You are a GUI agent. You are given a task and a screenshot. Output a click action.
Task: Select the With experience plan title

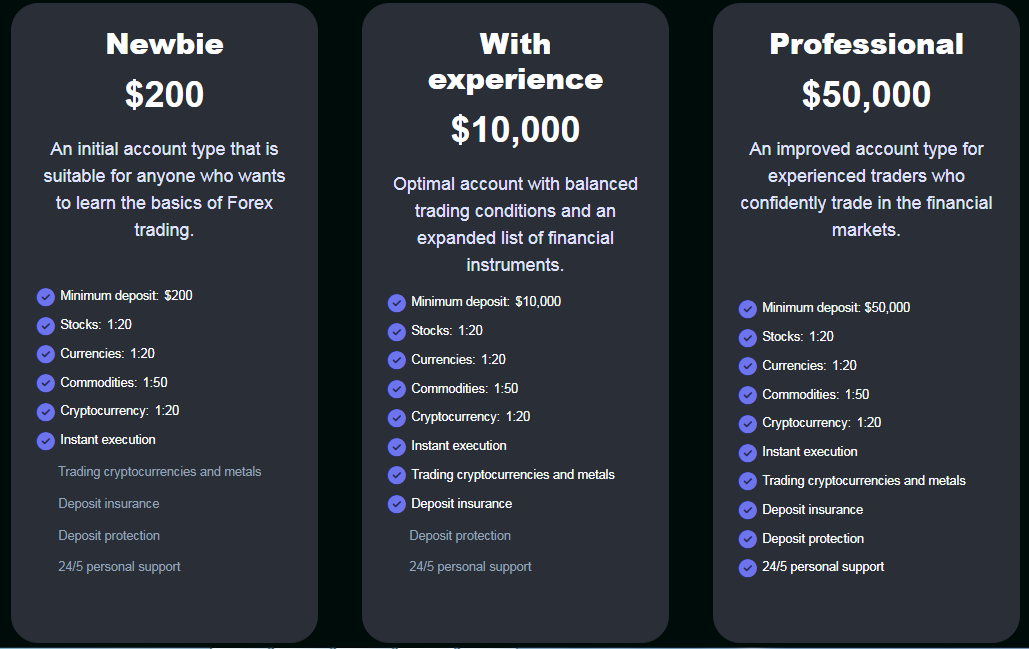[x=515, y=62]
